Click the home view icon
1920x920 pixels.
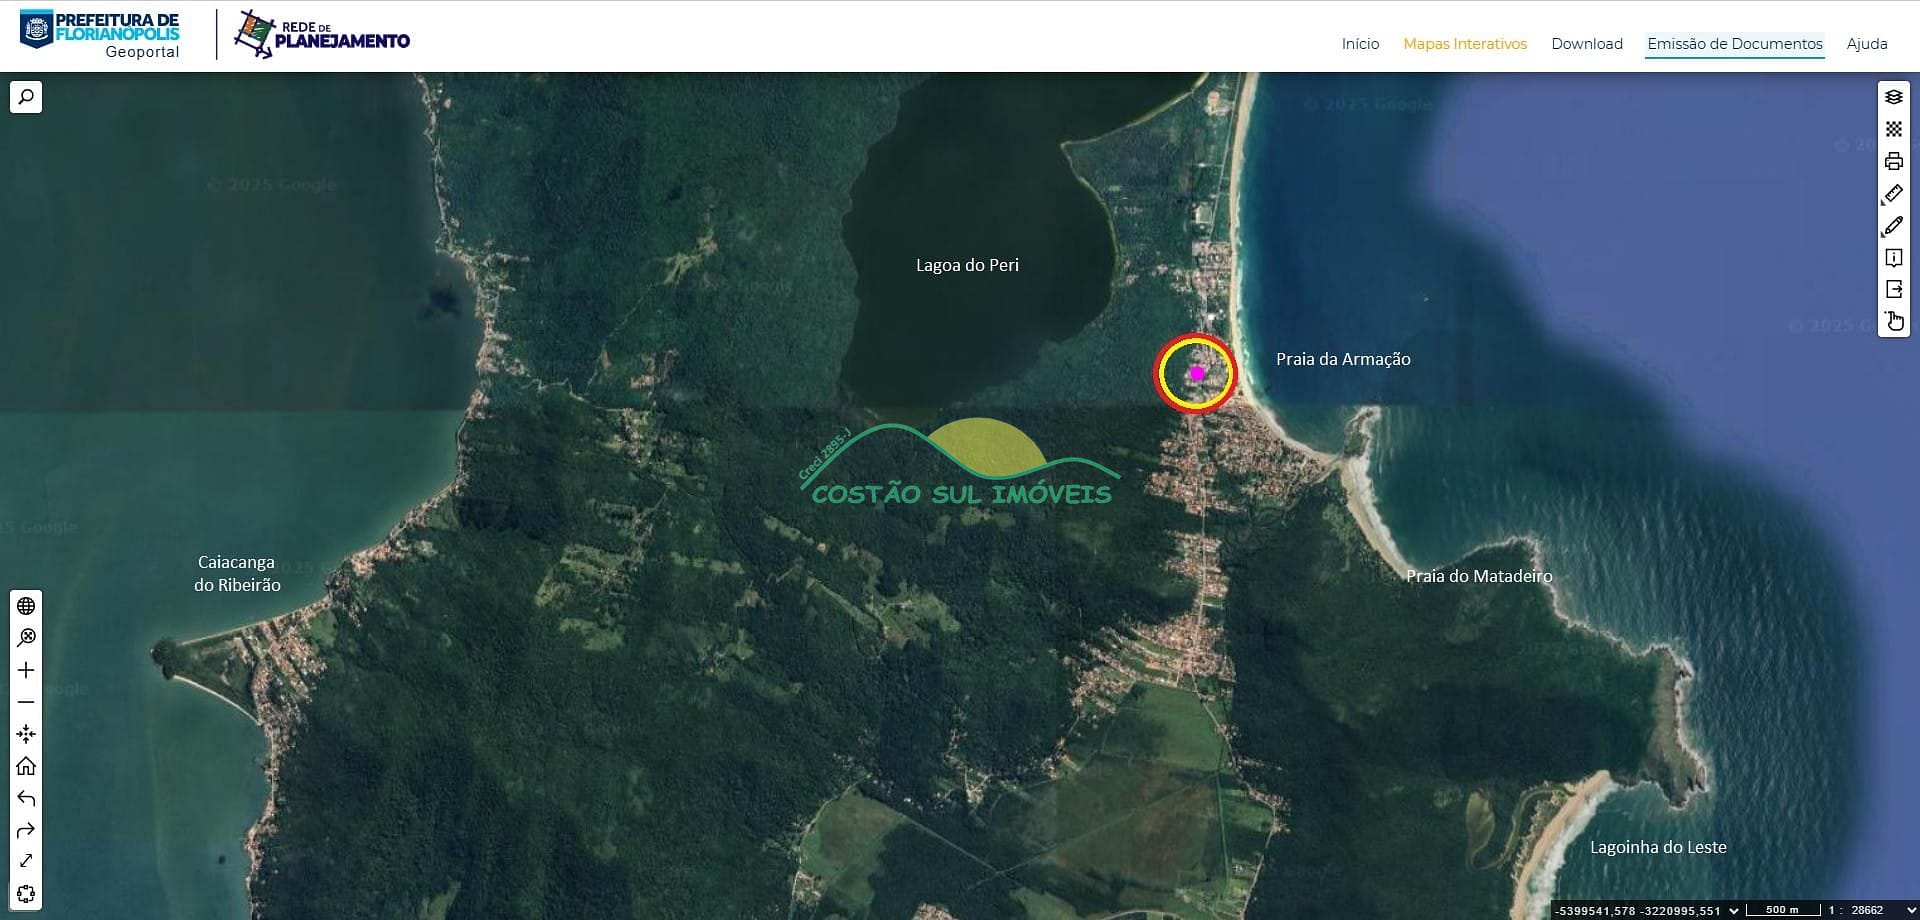pos(26,766)
